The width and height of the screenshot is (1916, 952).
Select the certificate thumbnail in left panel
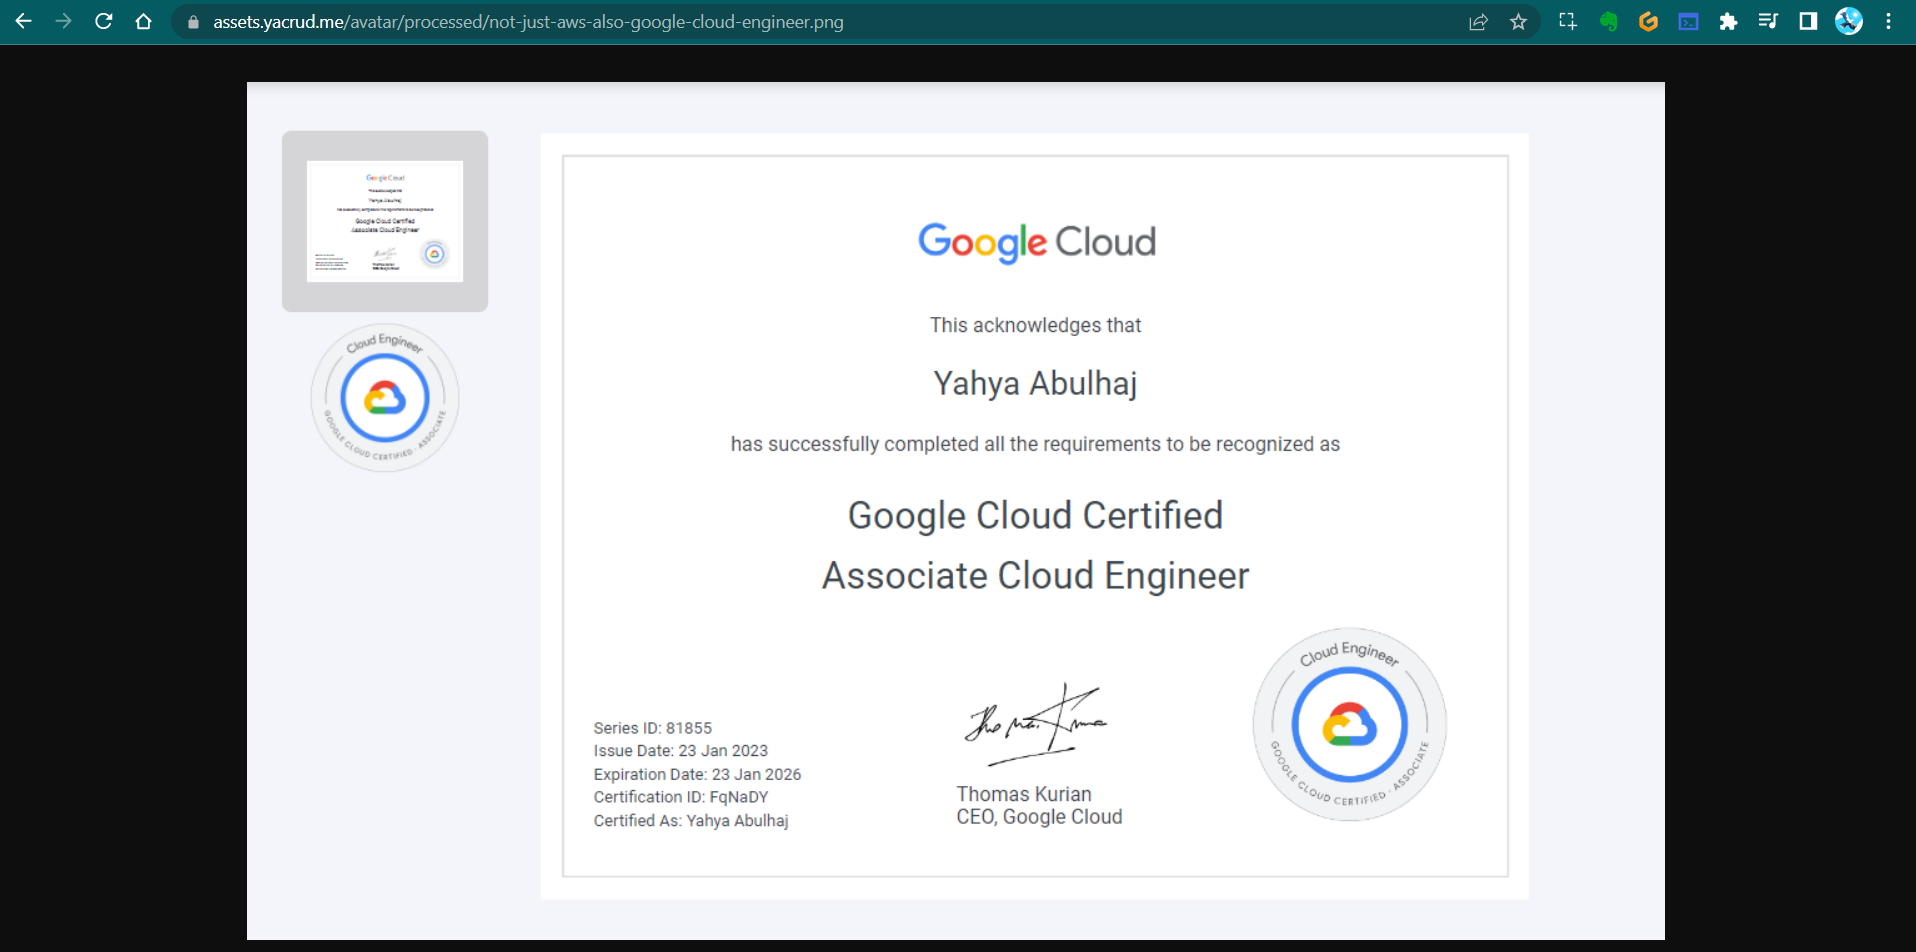coord(385,221)
